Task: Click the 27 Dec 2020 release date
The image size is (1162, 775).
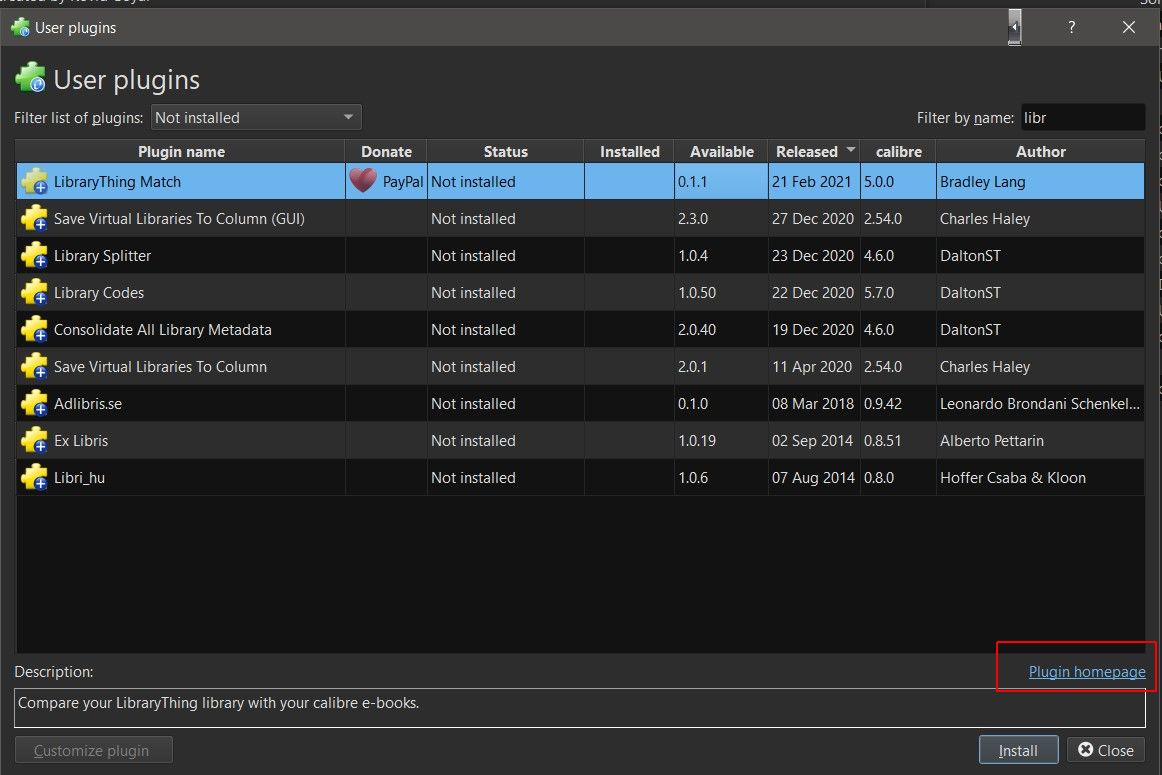Action: coord(812,219)
